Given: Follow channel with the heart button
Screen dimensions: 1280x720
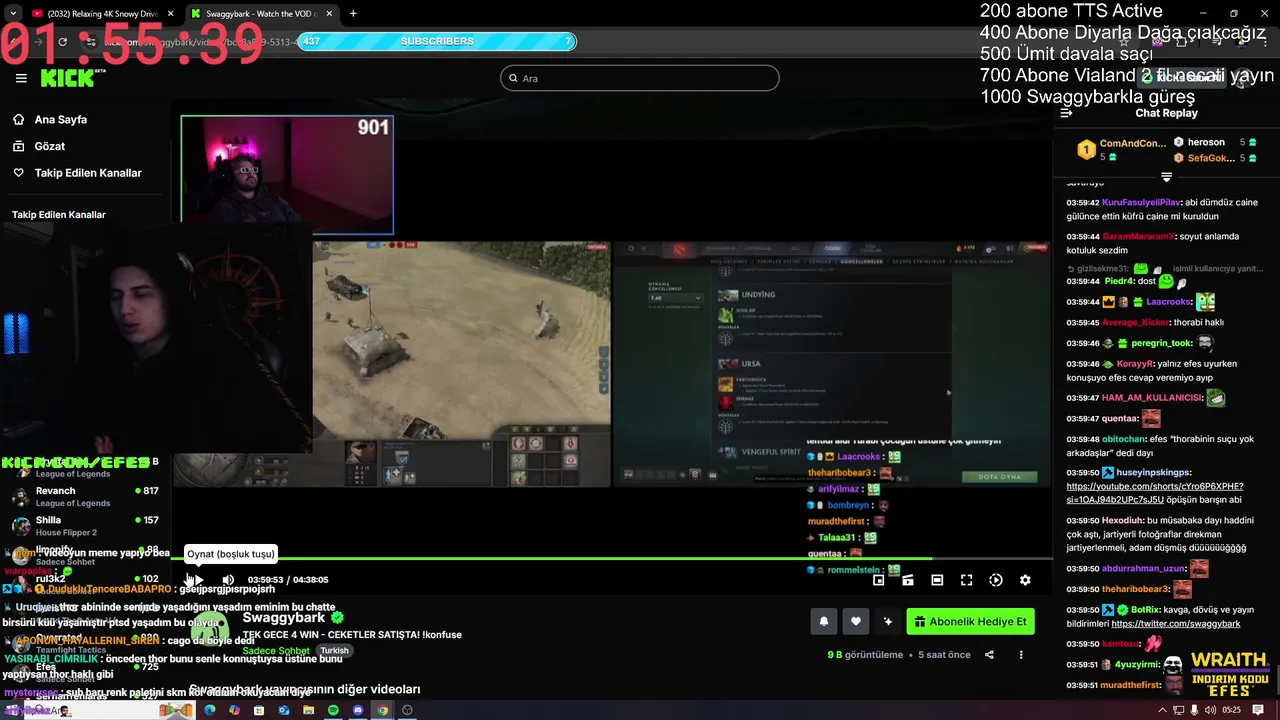Looking at the screenshot, I should pos(856,621).
